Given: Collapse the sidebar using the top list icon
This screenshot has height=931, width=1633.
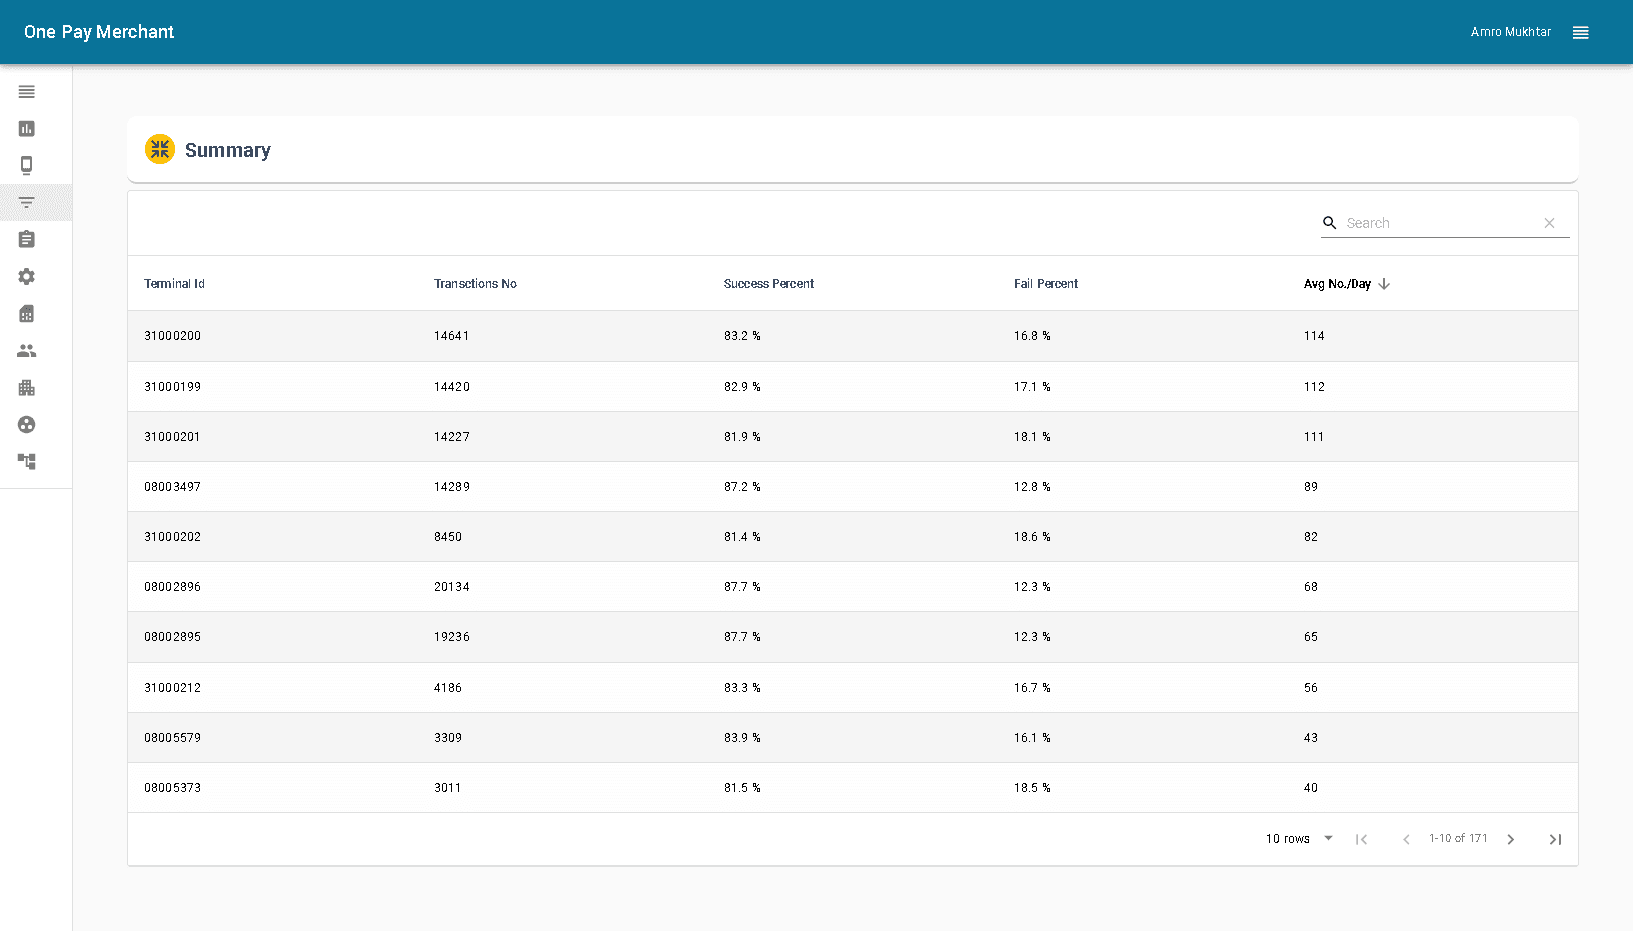Looking at the screenshot, I should (26, 91).
